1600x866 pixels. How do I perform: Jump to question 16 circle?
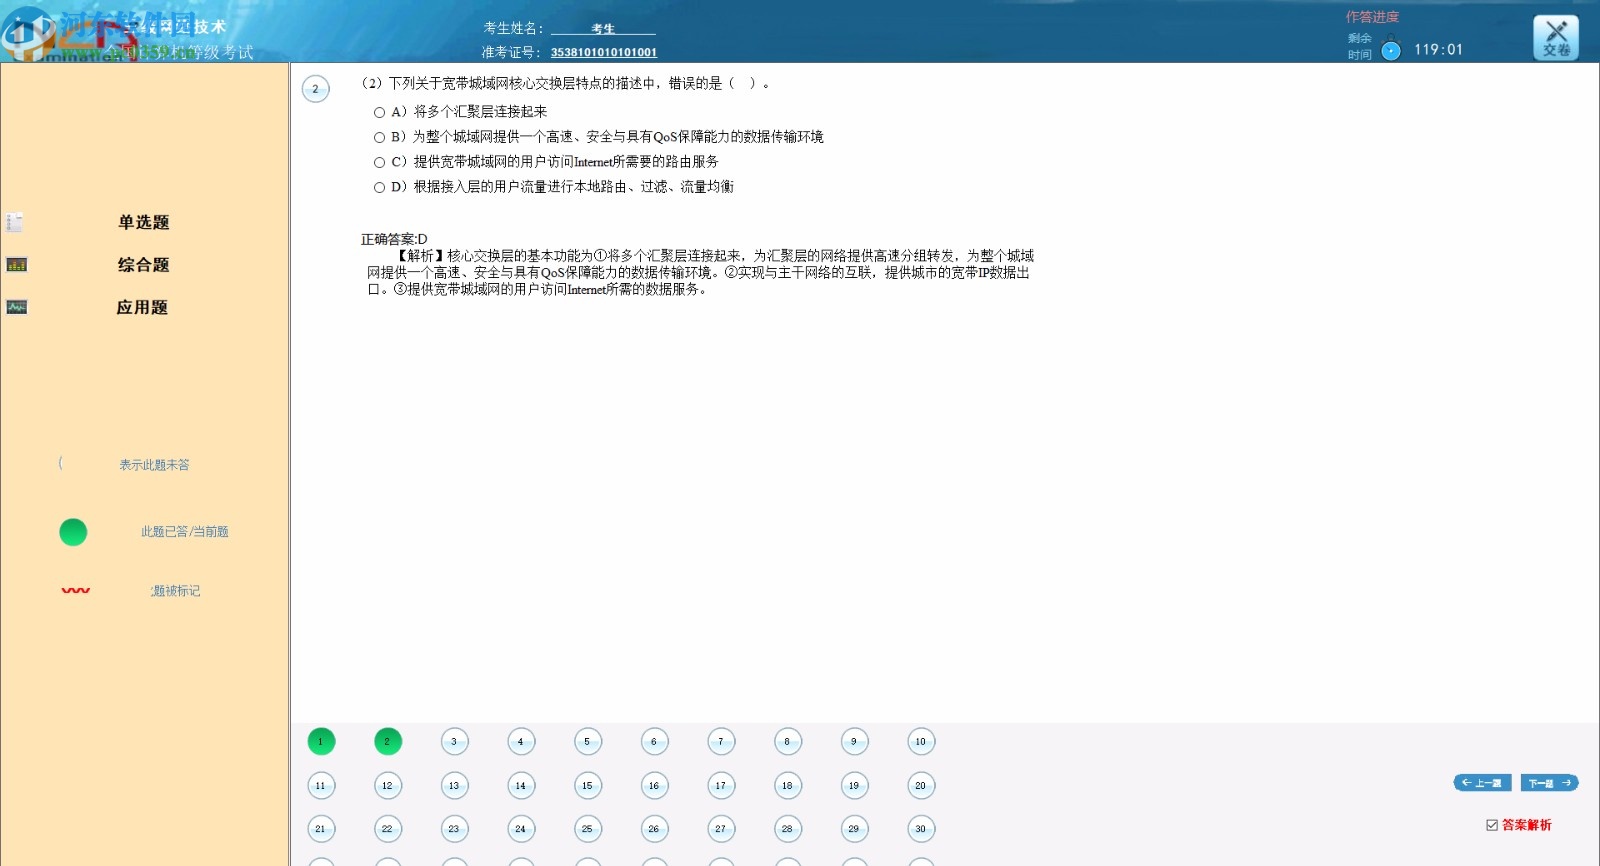pyautogui.click(x=654, y=785)
